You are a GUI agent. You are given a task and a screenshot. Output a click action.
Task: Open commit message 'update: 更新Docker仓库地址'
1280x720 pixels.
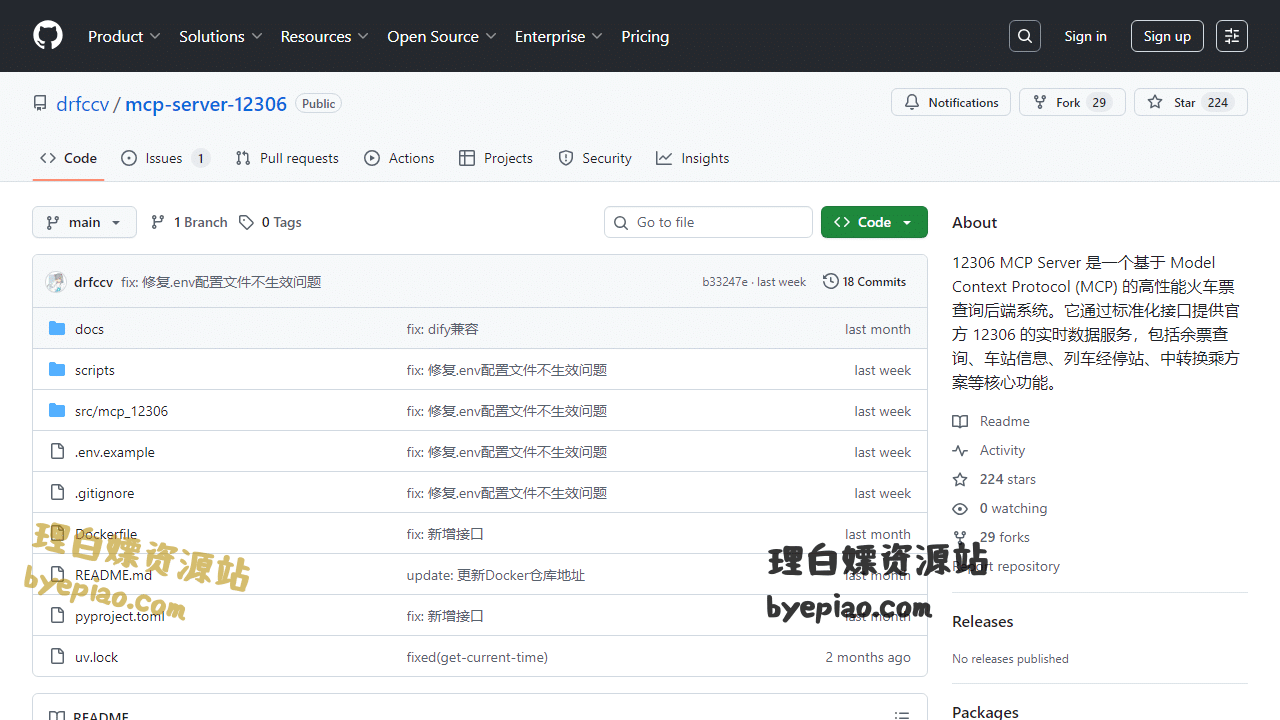(x=496, y=575)
